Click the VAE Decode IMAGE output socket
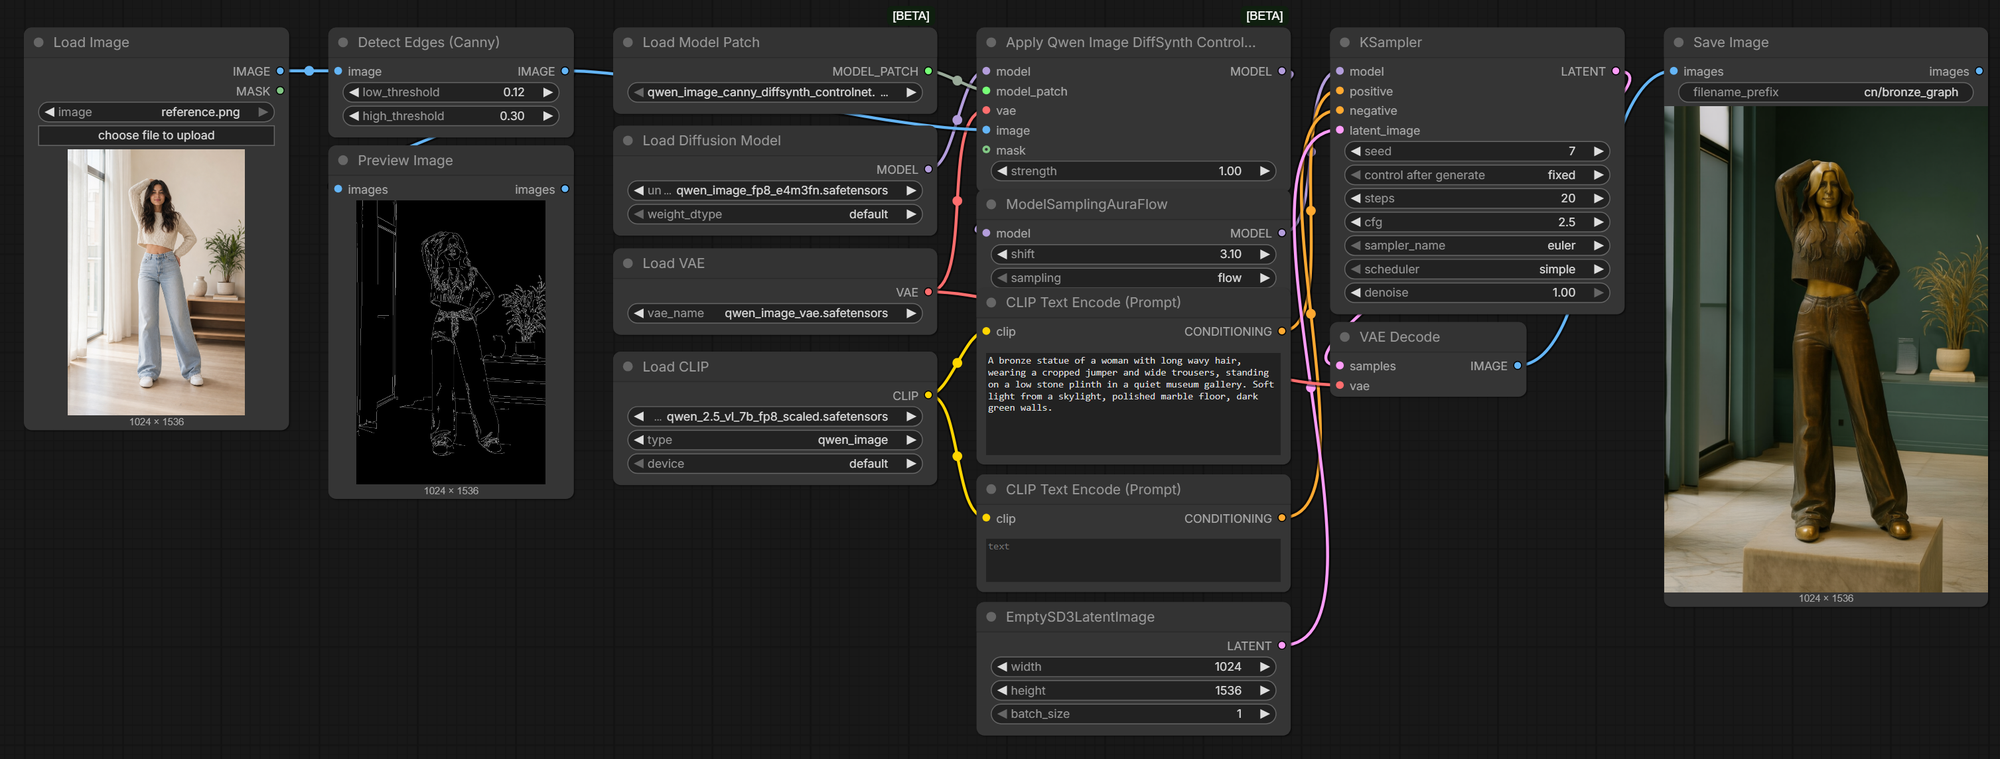The height and width of the screenshot is (759, 2000). coord(1518,366)
